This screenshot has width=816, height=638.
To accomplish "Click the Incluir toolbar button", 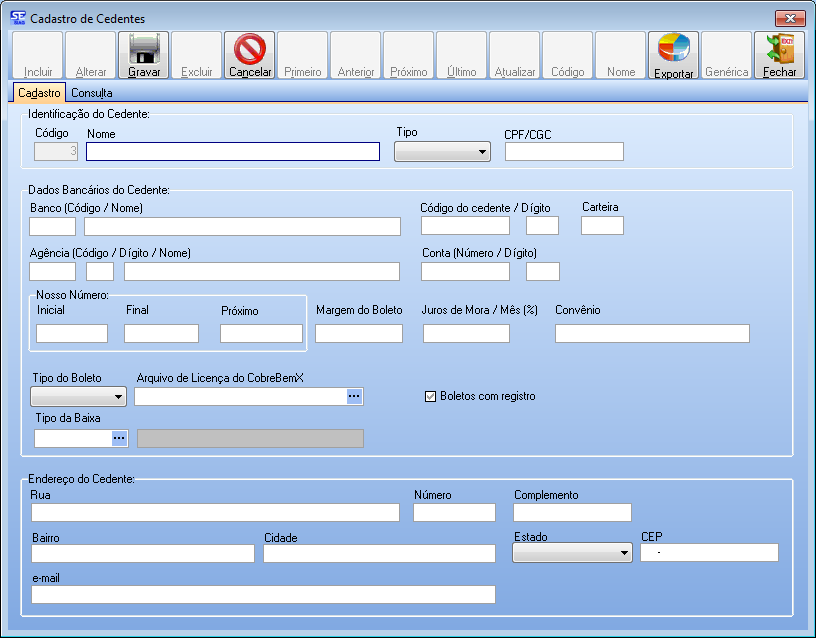I will click(38, 56).
